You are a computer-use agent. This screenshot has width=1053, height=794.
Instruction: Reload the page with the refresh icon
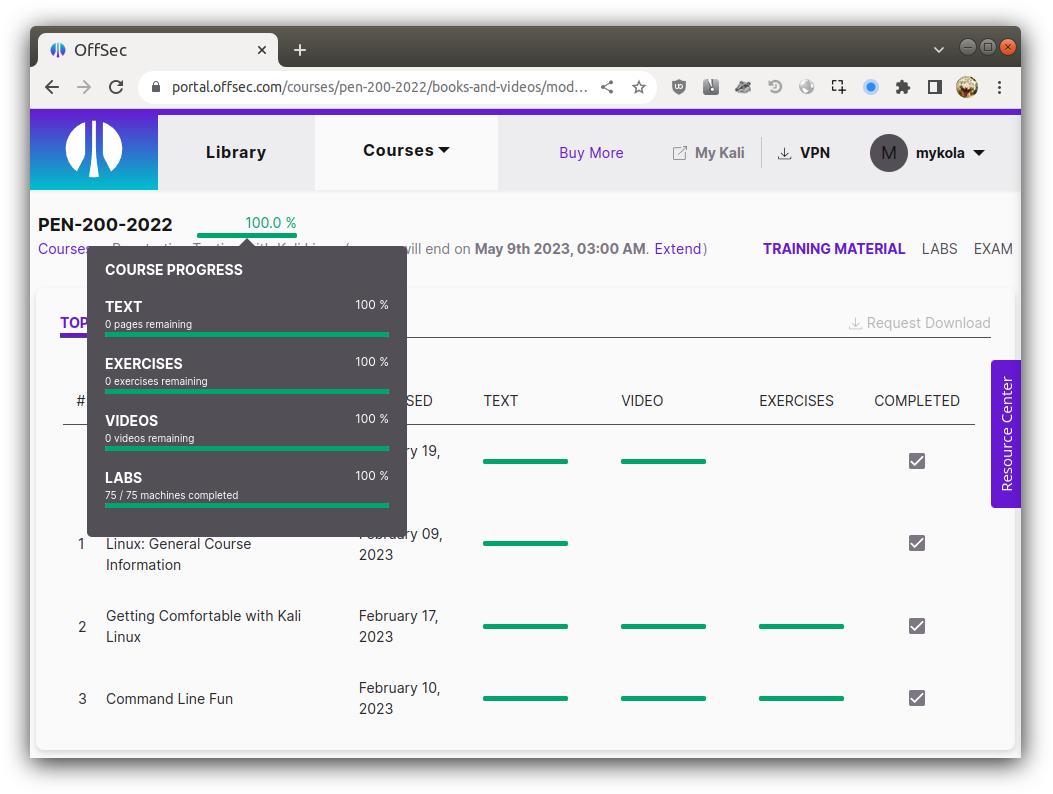(x=116, y=87)
